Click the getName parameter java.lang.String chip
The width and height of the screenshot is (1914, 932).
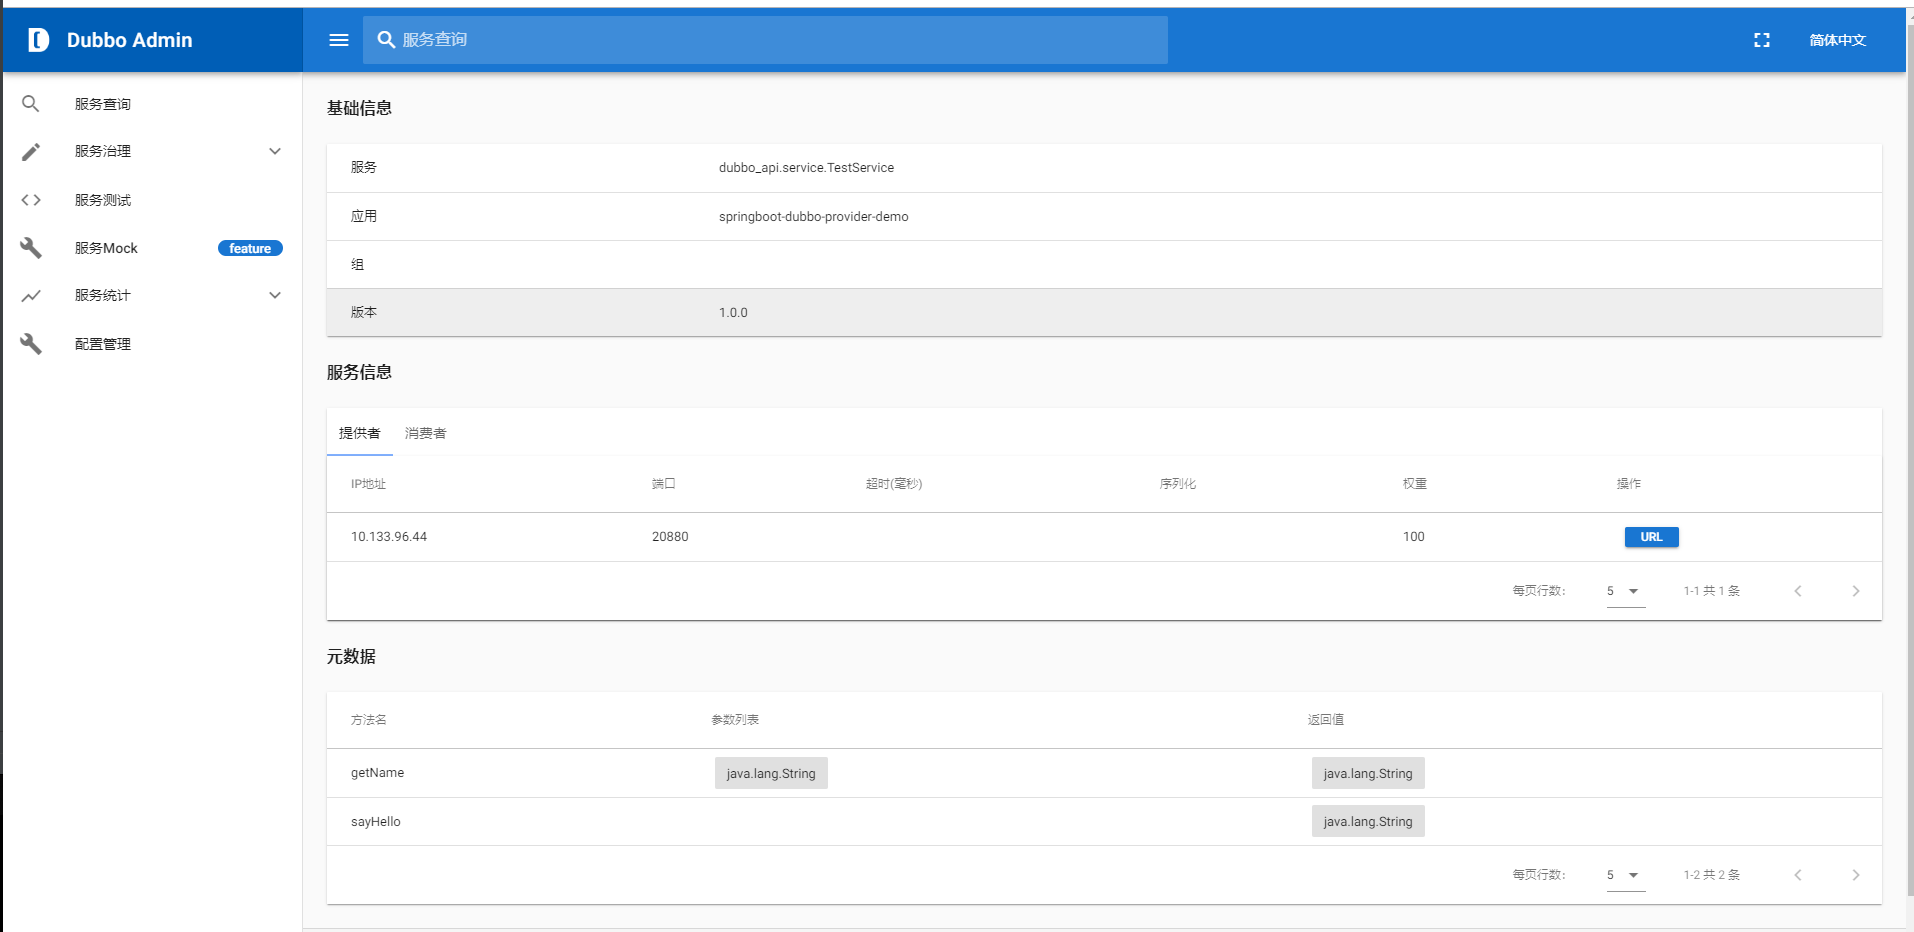coord(771,773)
